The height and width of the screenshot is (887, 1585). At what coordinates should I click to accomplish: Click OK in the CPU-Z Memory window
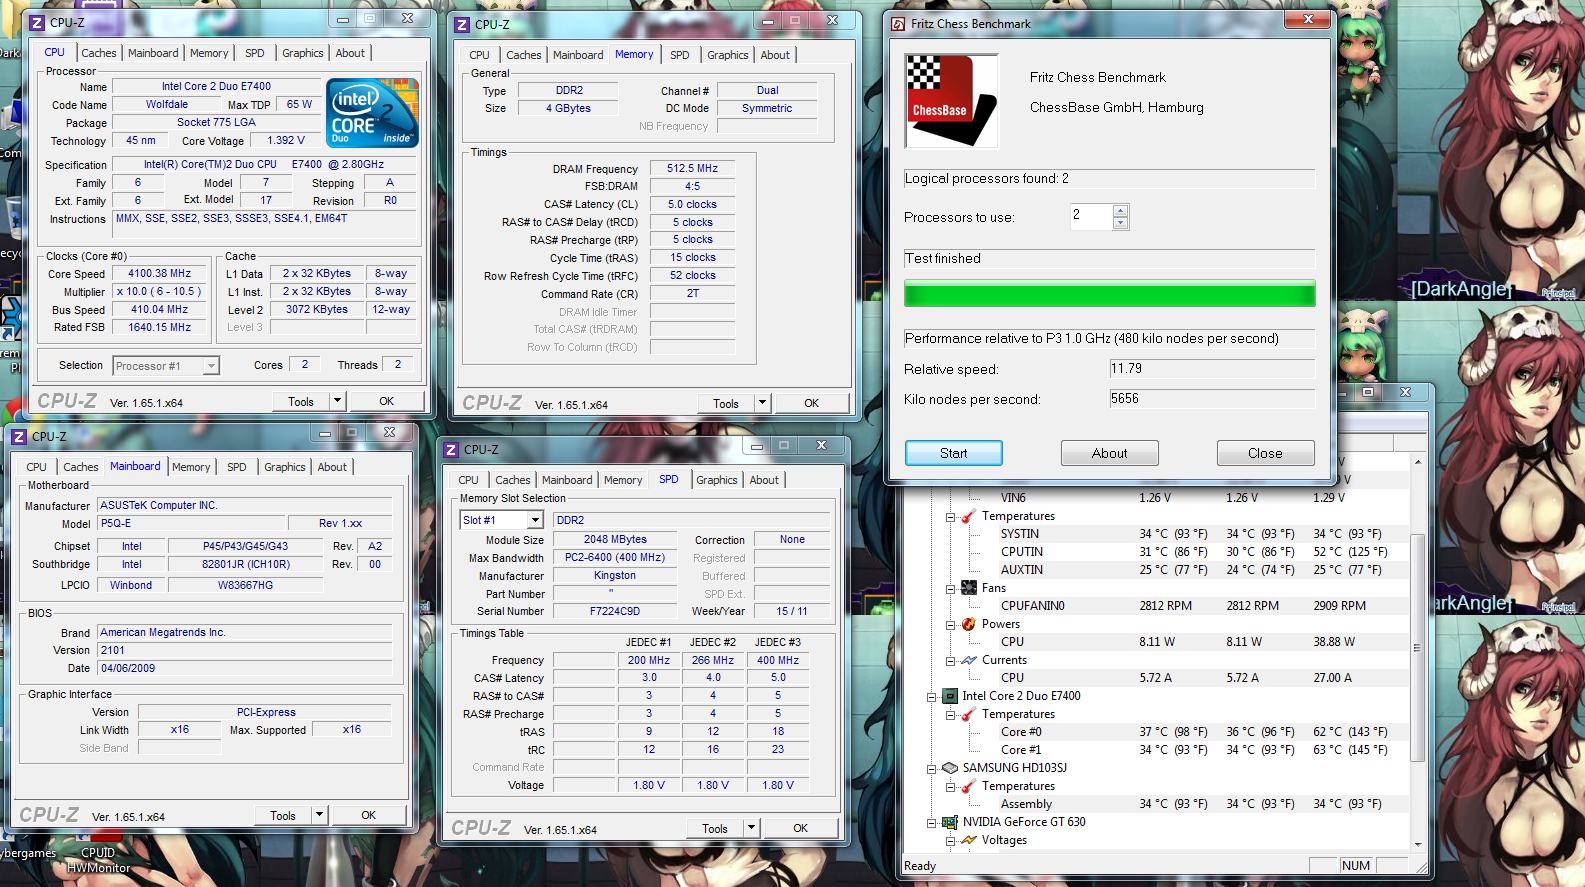pyautogui.click(x=812, y=404)
